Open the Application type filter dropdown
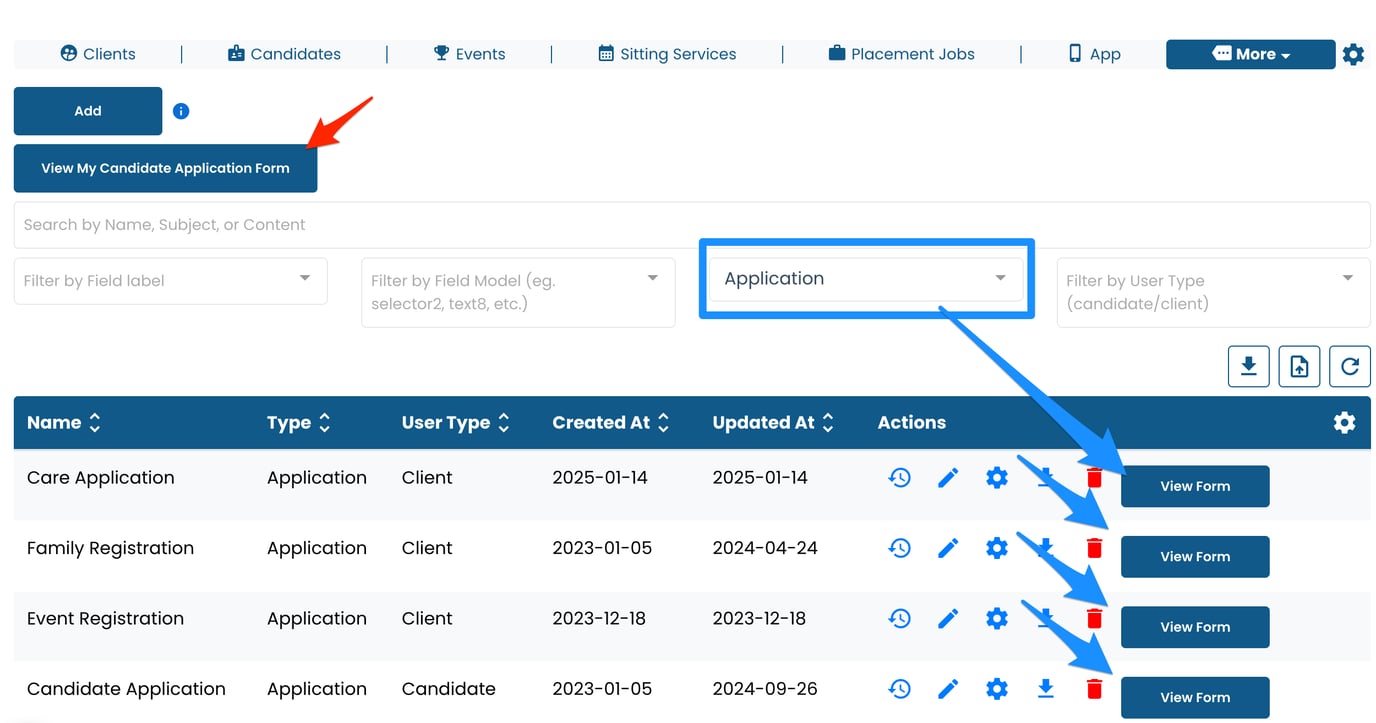The height and width of the screenshot is (723, 1376). (865, 279)
